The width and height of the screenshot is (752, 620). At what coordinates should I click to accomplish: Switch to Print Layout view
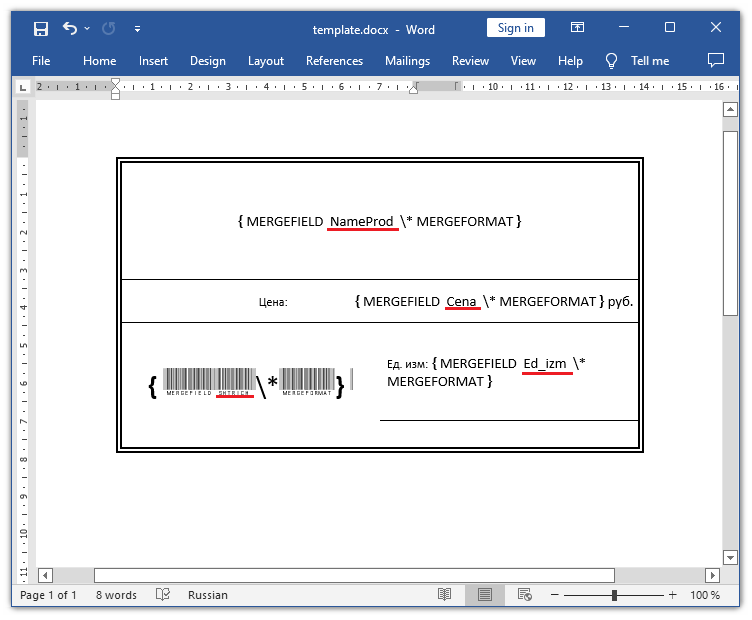(484, 595)
